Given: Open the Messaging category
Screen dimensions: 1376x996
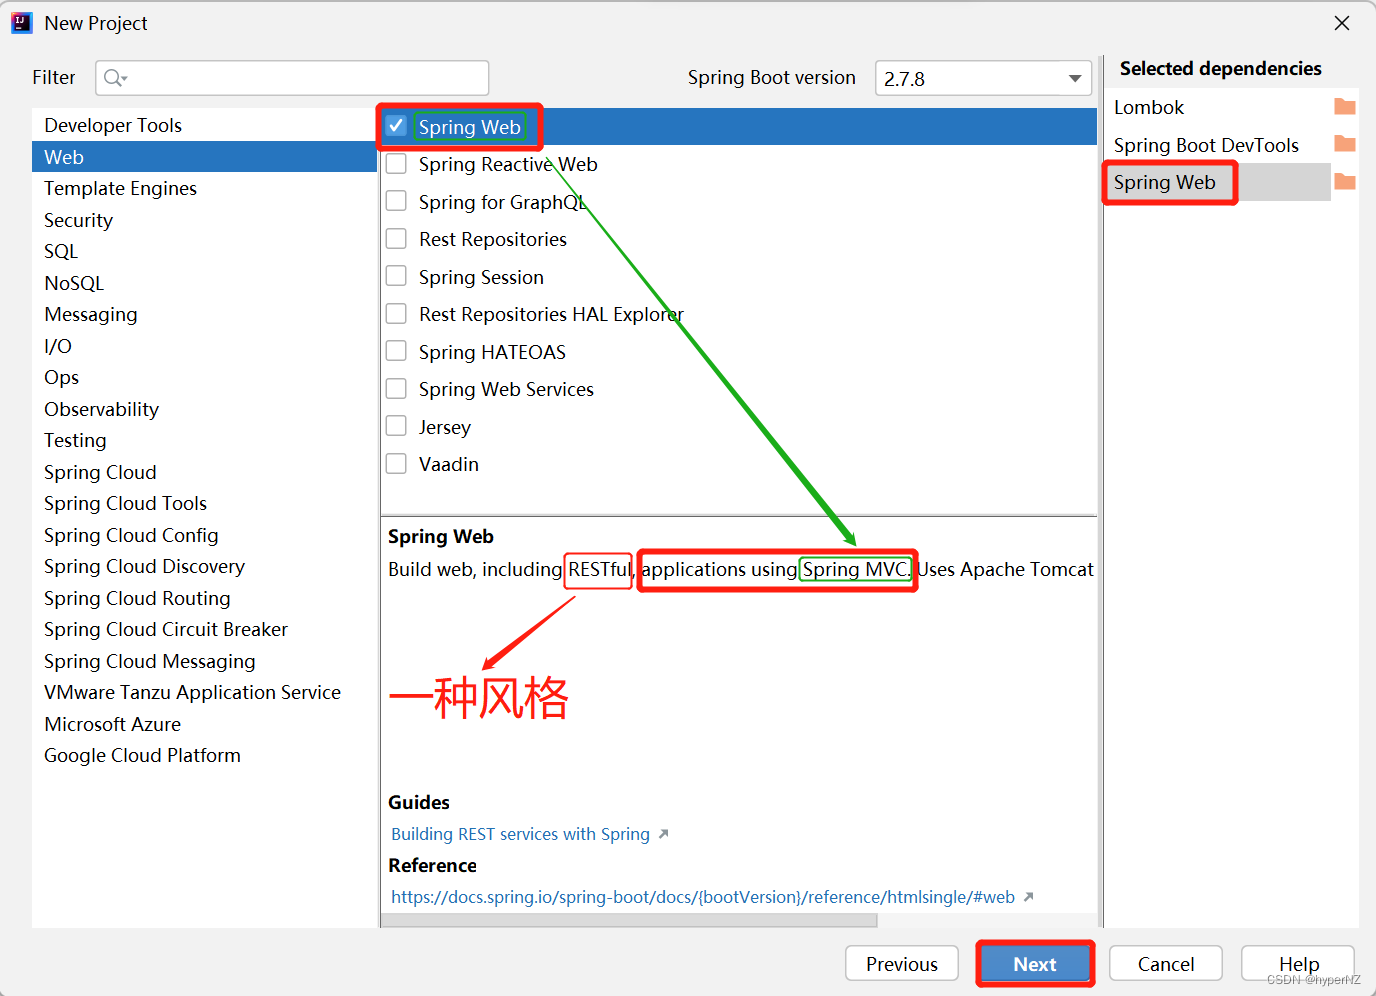Looking at the screenshot, I should [x=204, y=314].
